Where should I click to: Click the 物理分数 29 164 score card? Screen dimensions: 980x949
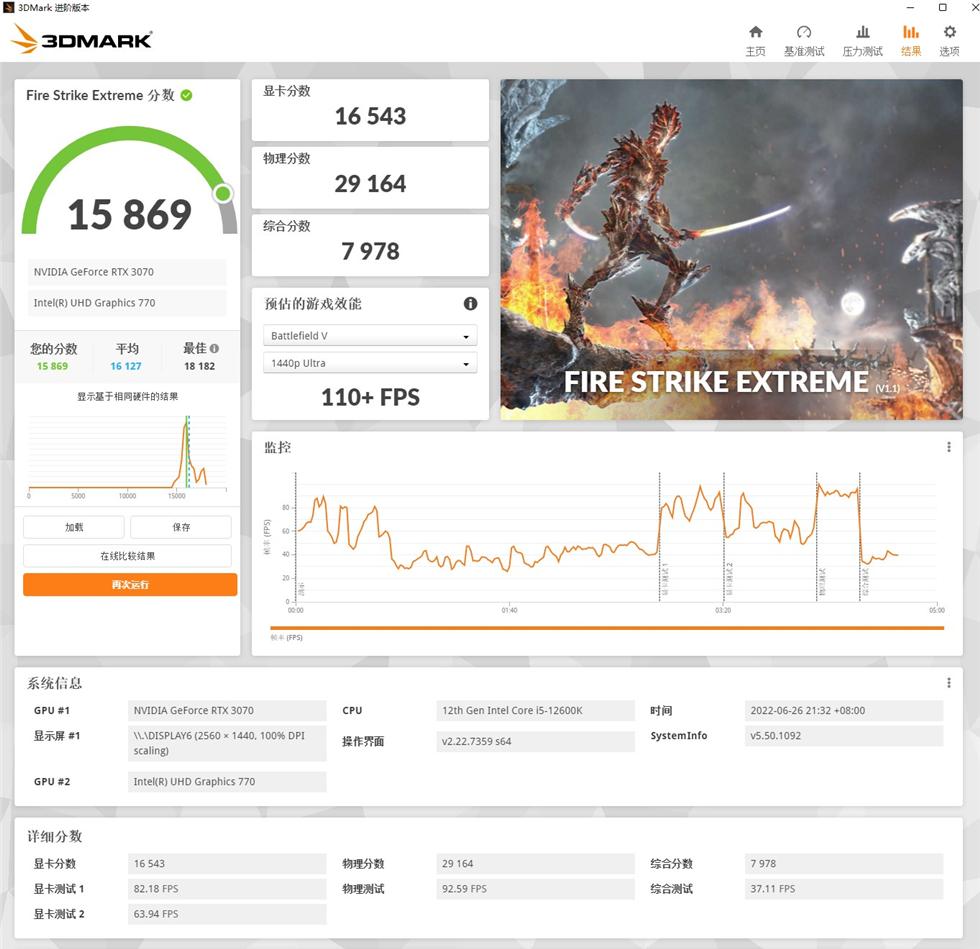370,178
